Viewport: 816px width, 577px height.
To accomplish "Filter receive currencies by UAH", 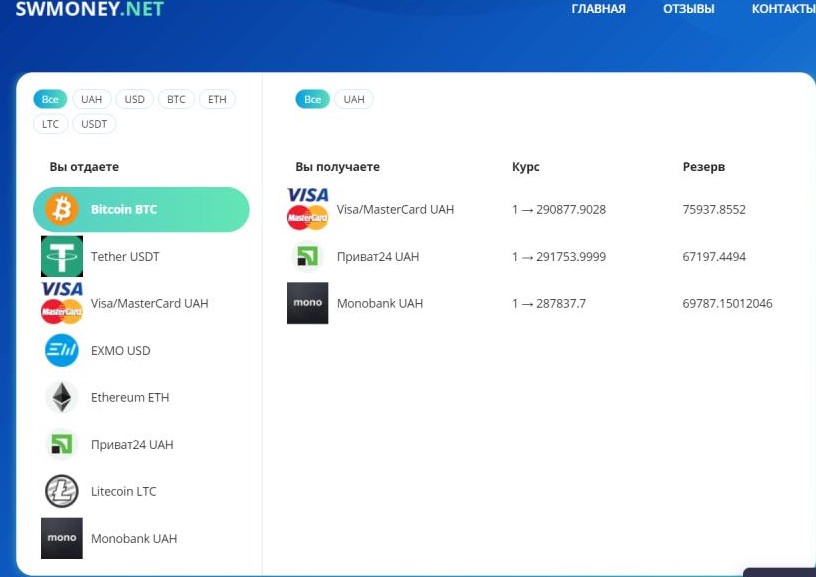I will click(x=354, y=99).
